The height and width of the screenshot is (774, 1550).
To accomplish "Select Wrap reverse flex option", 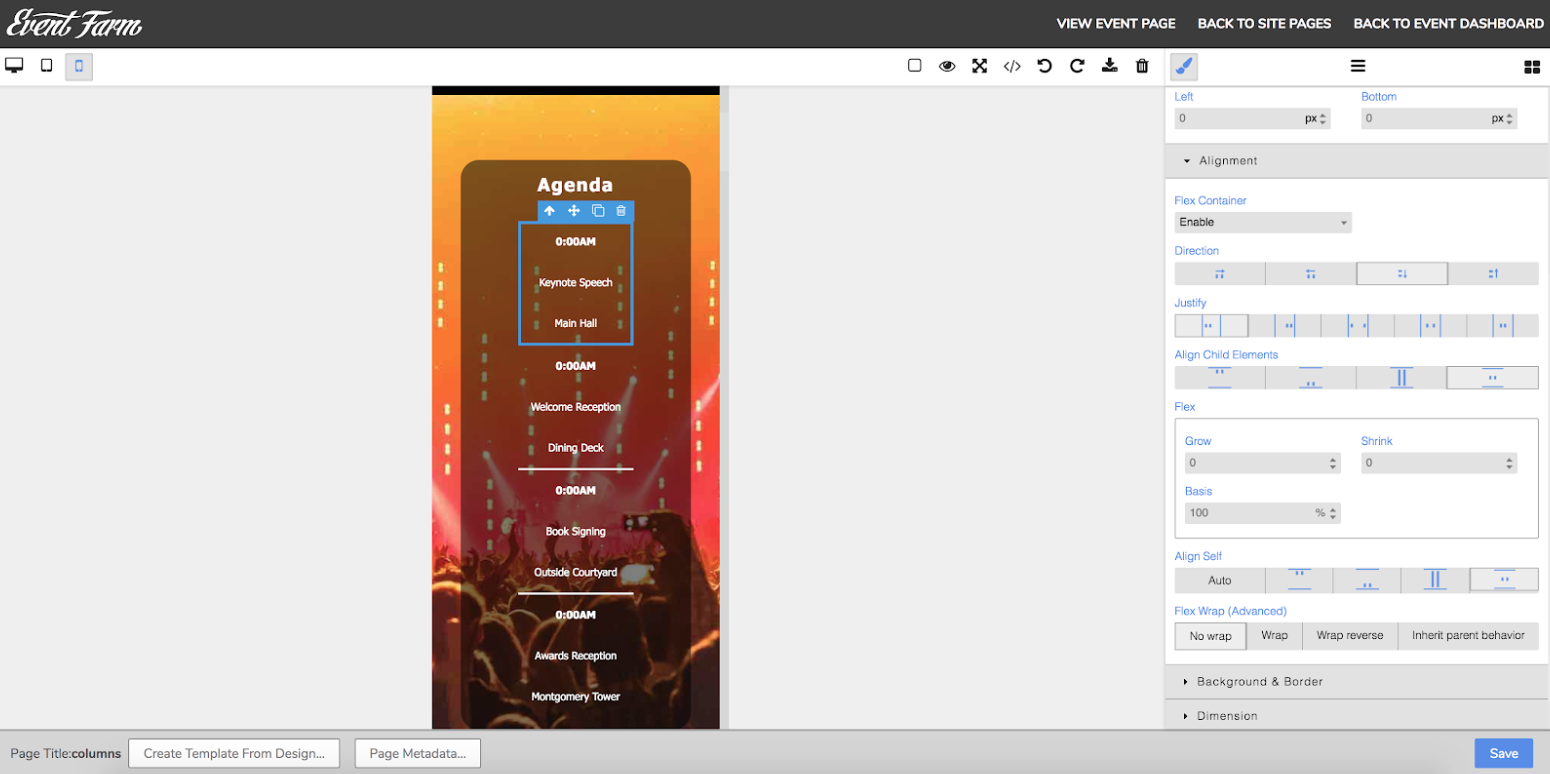I will [x=1350, y=636].
